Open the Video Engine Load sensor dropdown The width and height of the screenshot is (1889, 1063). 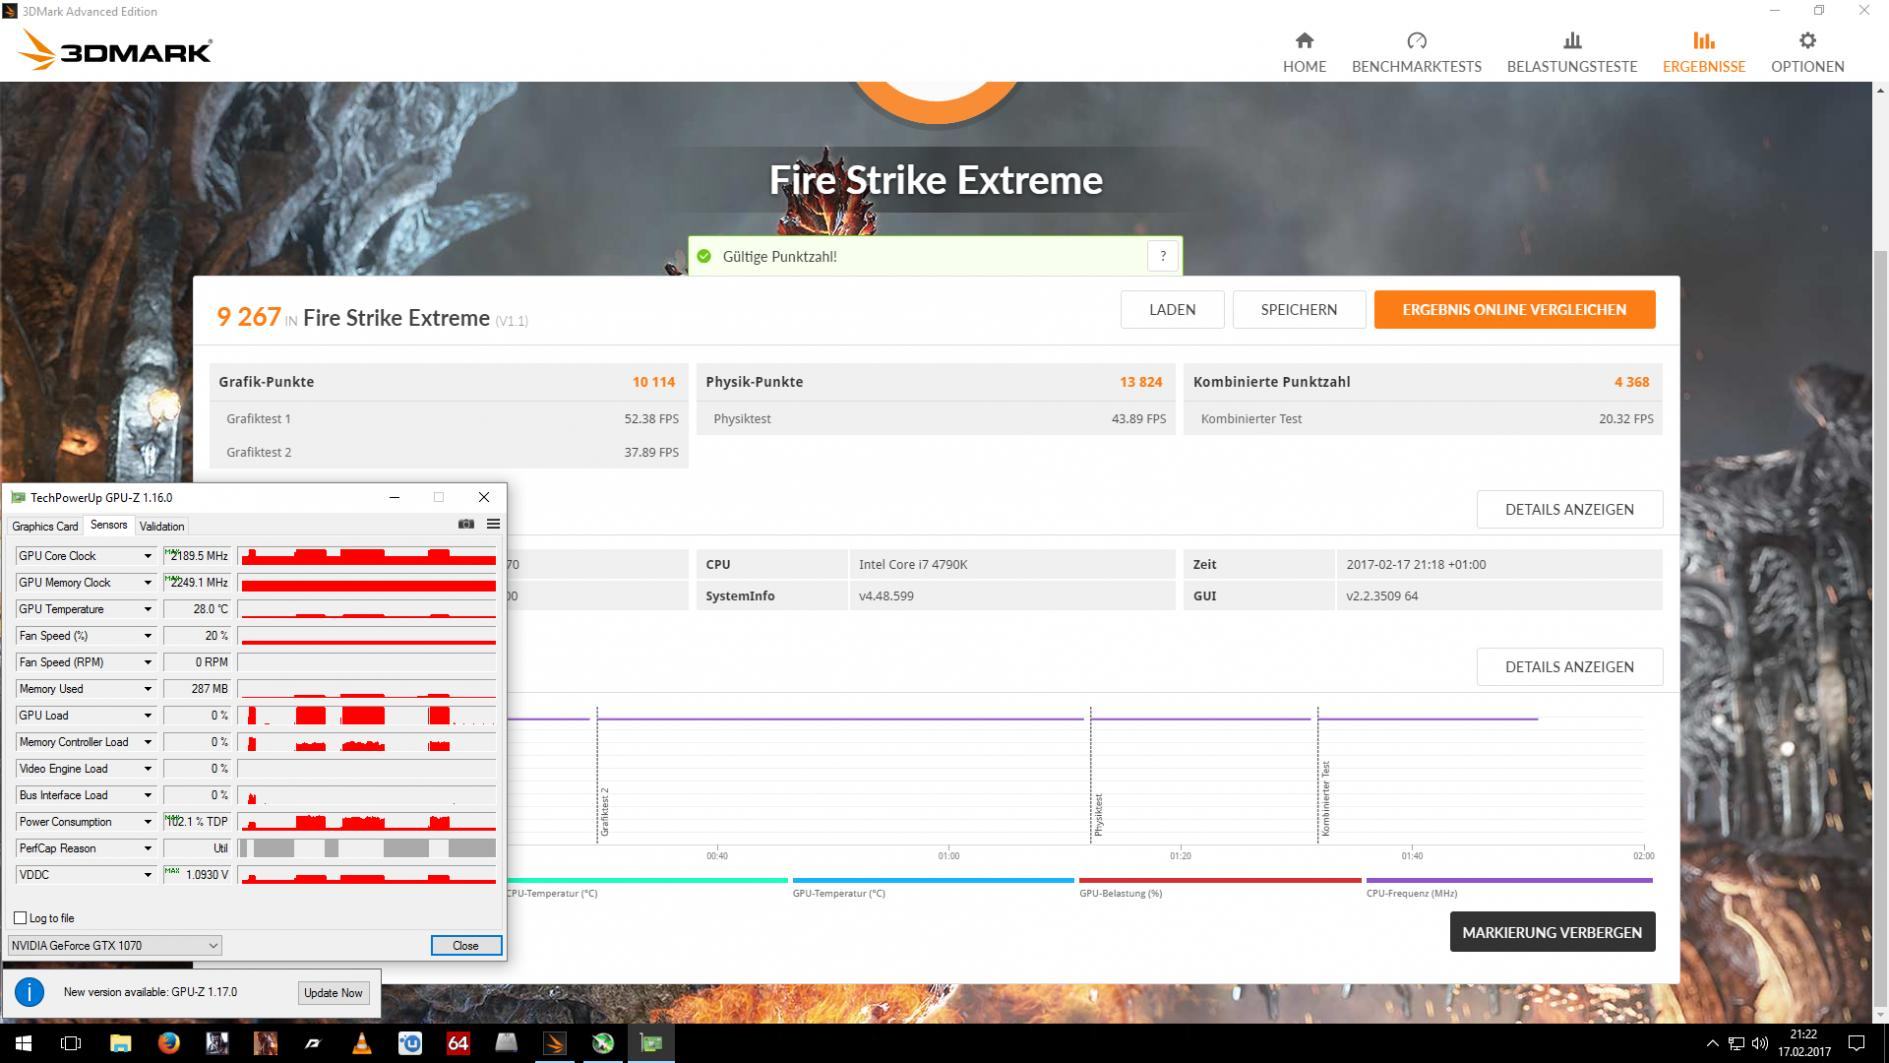coord(147,769)
